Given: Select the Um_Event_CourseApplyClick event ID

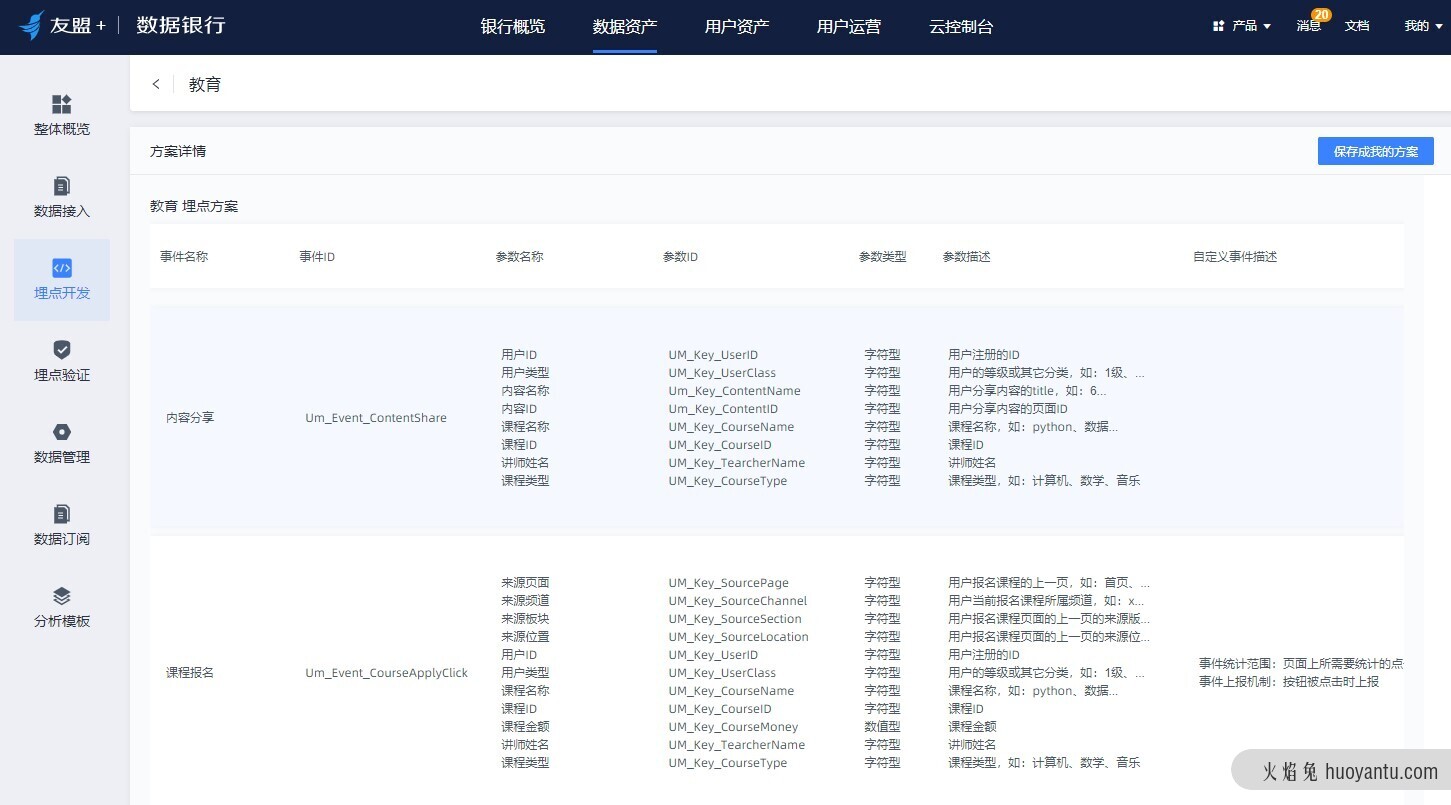Looking at the screenshot, I should coord(387,673).
